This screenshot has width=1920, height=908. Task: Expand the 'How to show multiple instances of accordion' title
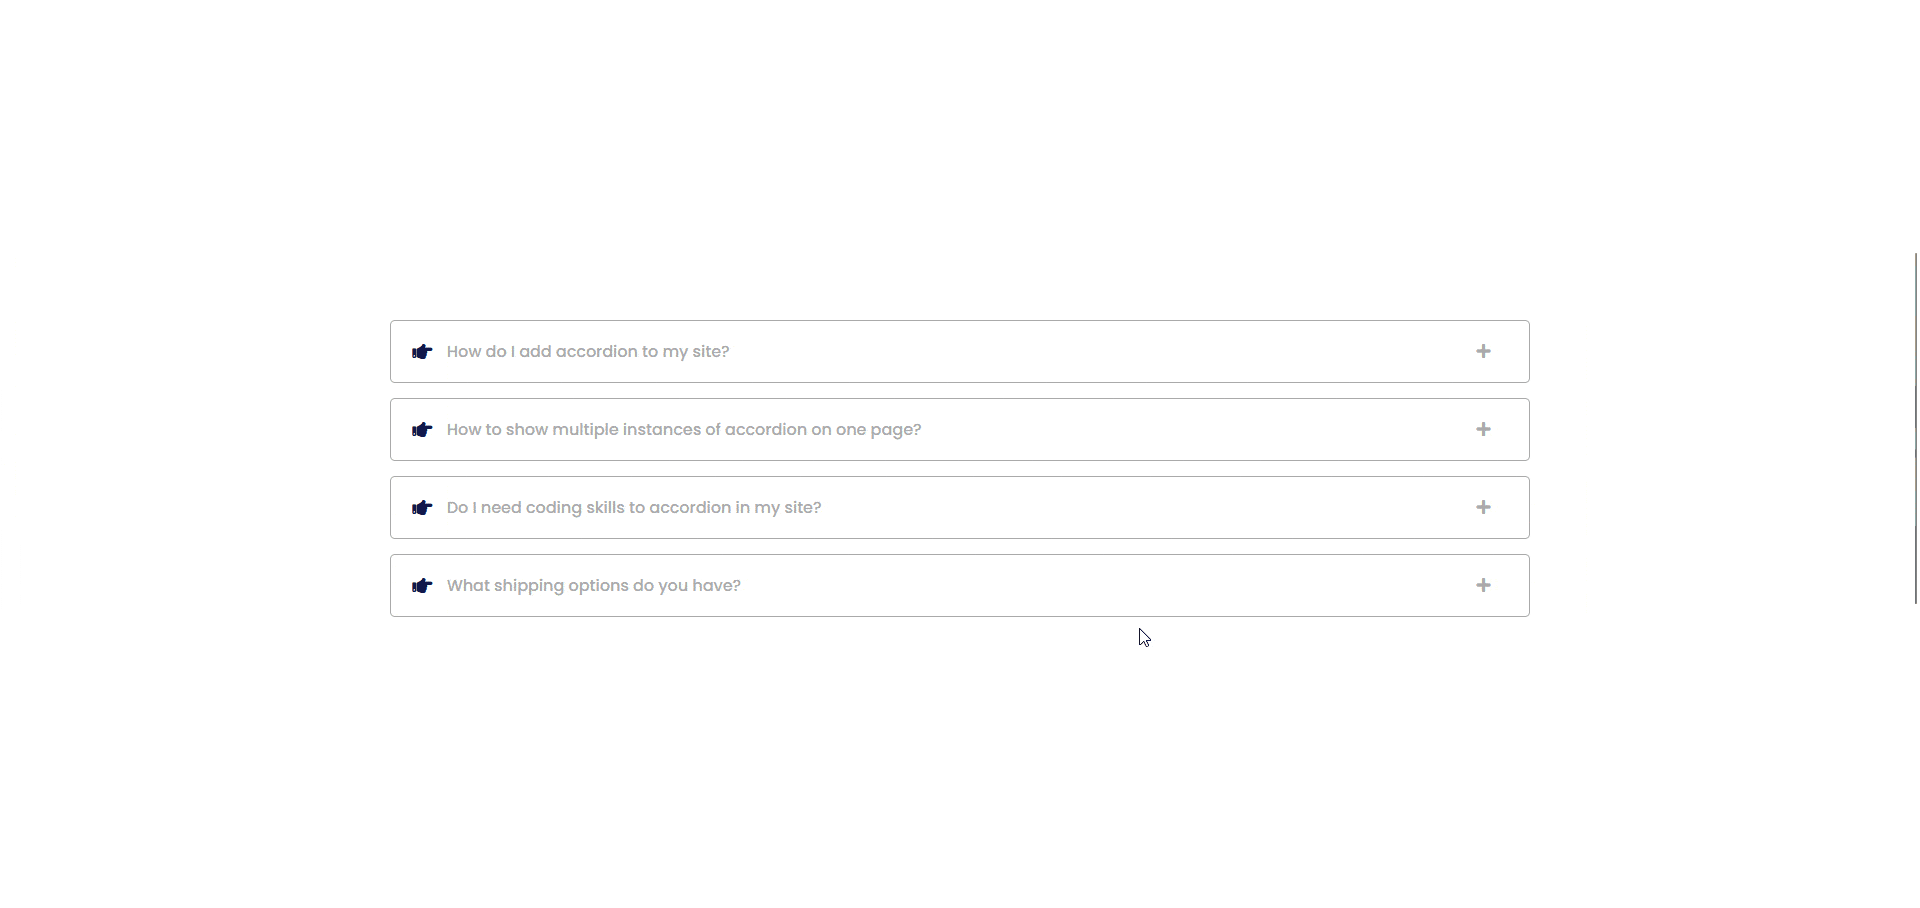684,430
